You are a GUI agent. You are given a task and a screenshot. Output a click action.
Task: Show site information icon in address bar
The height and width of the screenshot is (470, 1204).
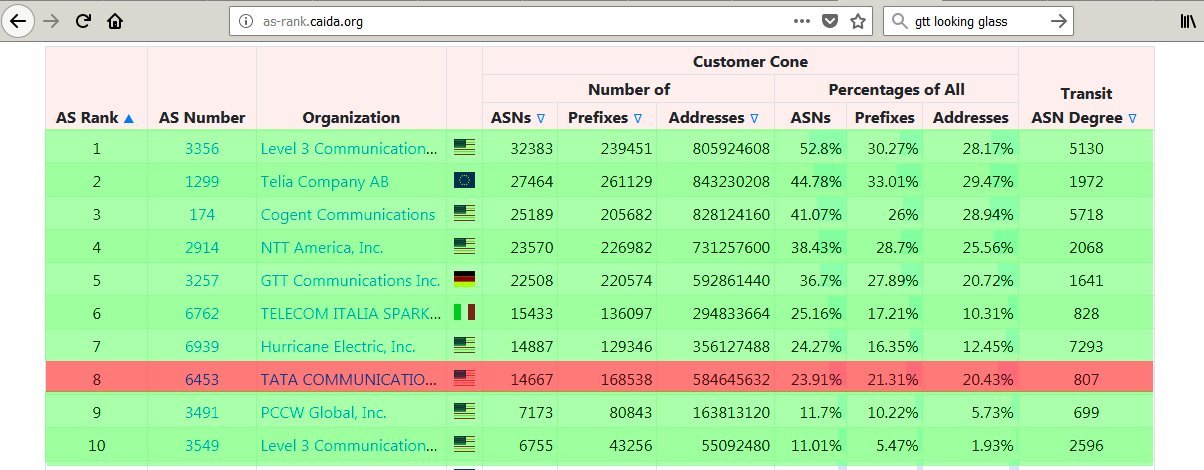[245, 20]
